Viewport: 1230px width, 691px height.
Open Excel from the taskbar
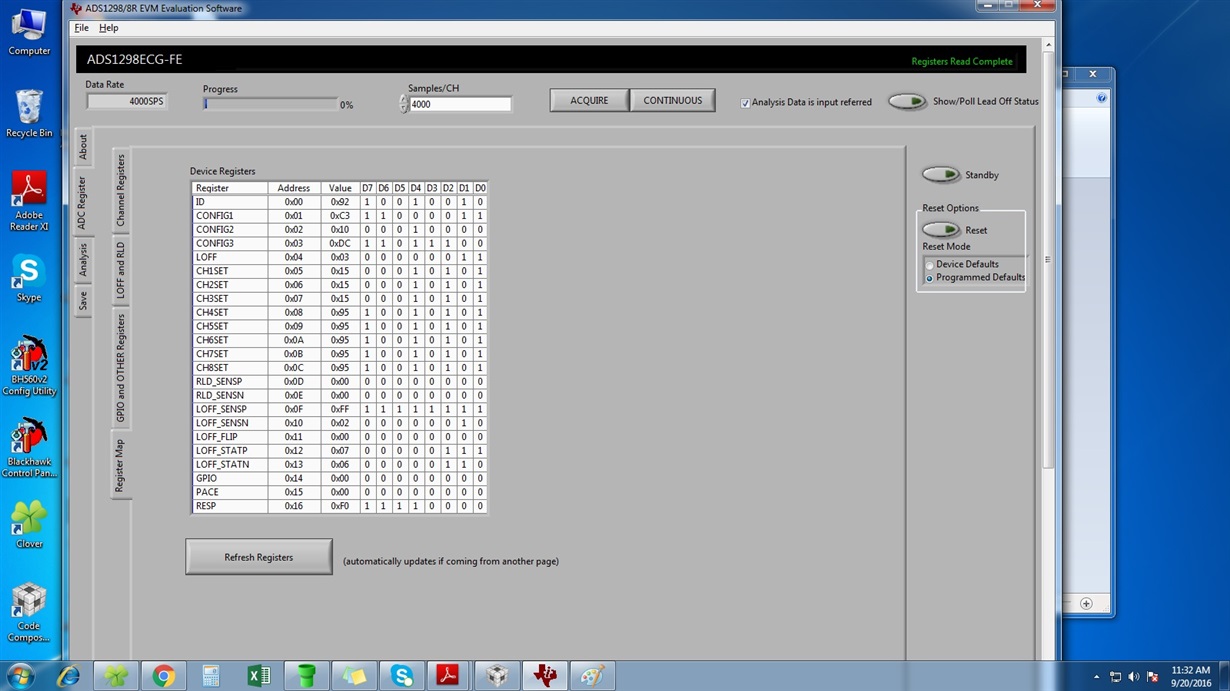click(258, 676)
